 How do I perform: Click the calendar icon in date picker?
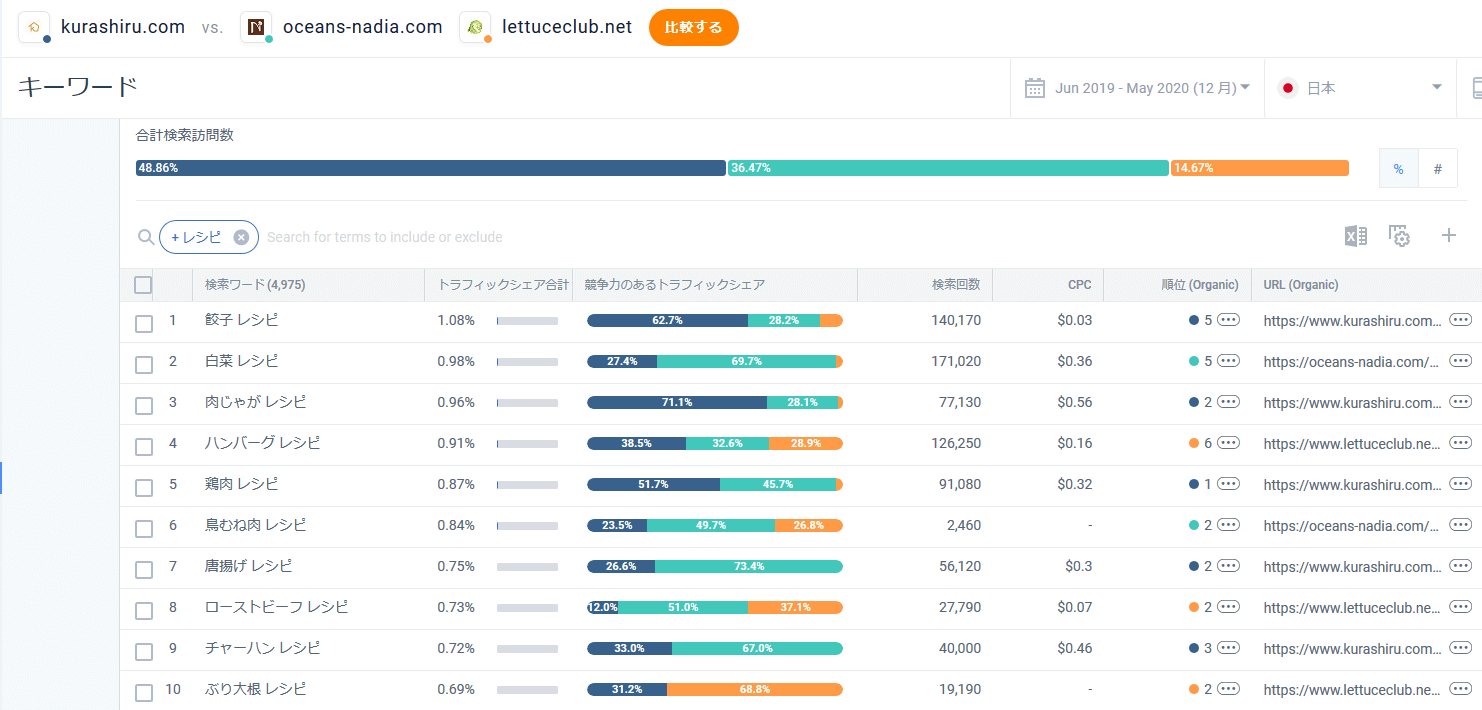(1035, 88)
